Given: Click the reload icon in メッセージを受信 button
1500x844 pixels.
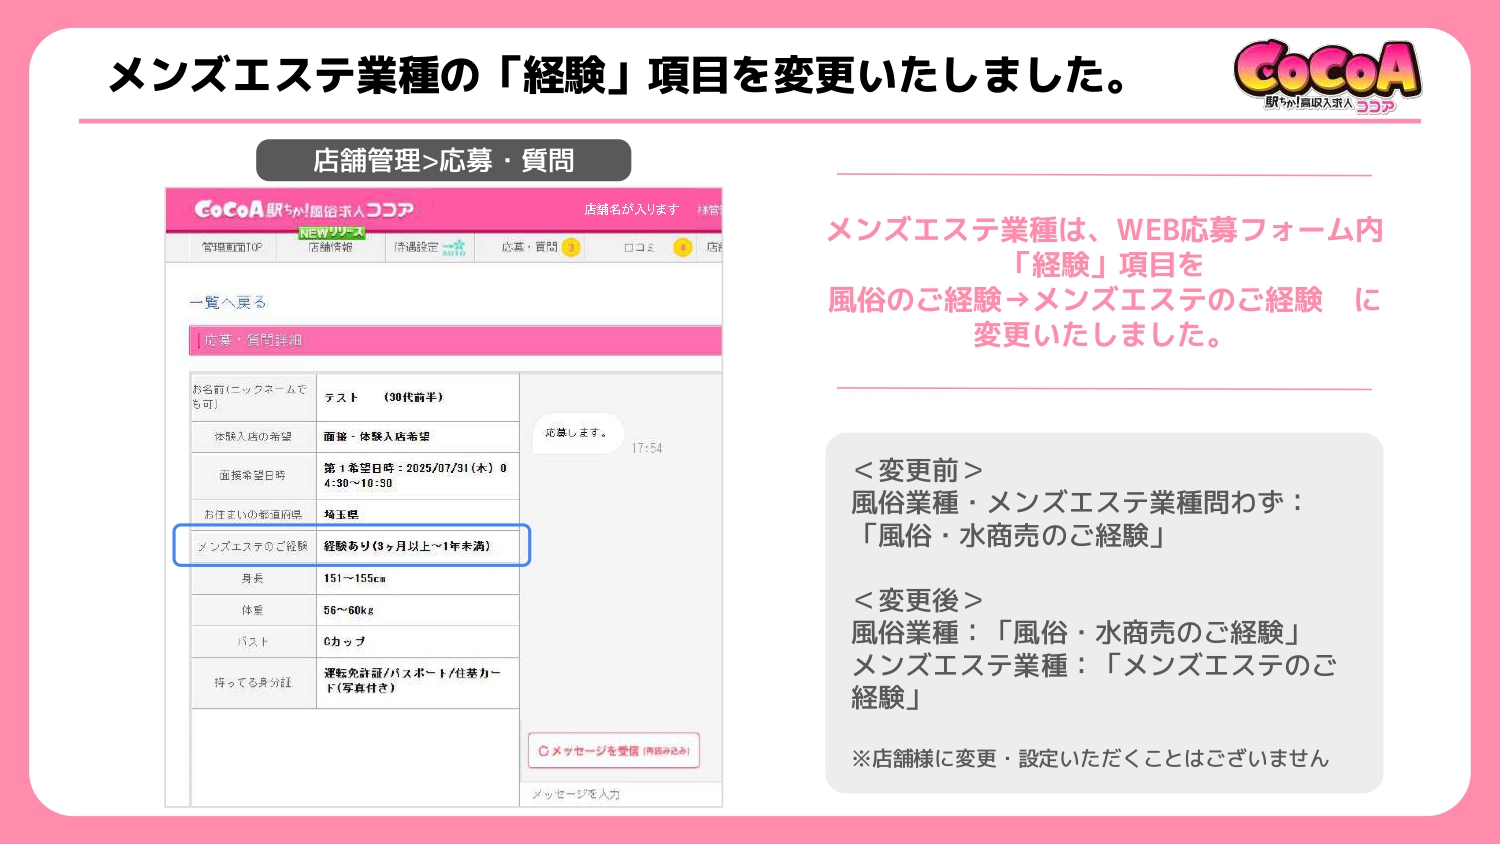Looking at the screenshot, I should point(544,751).
